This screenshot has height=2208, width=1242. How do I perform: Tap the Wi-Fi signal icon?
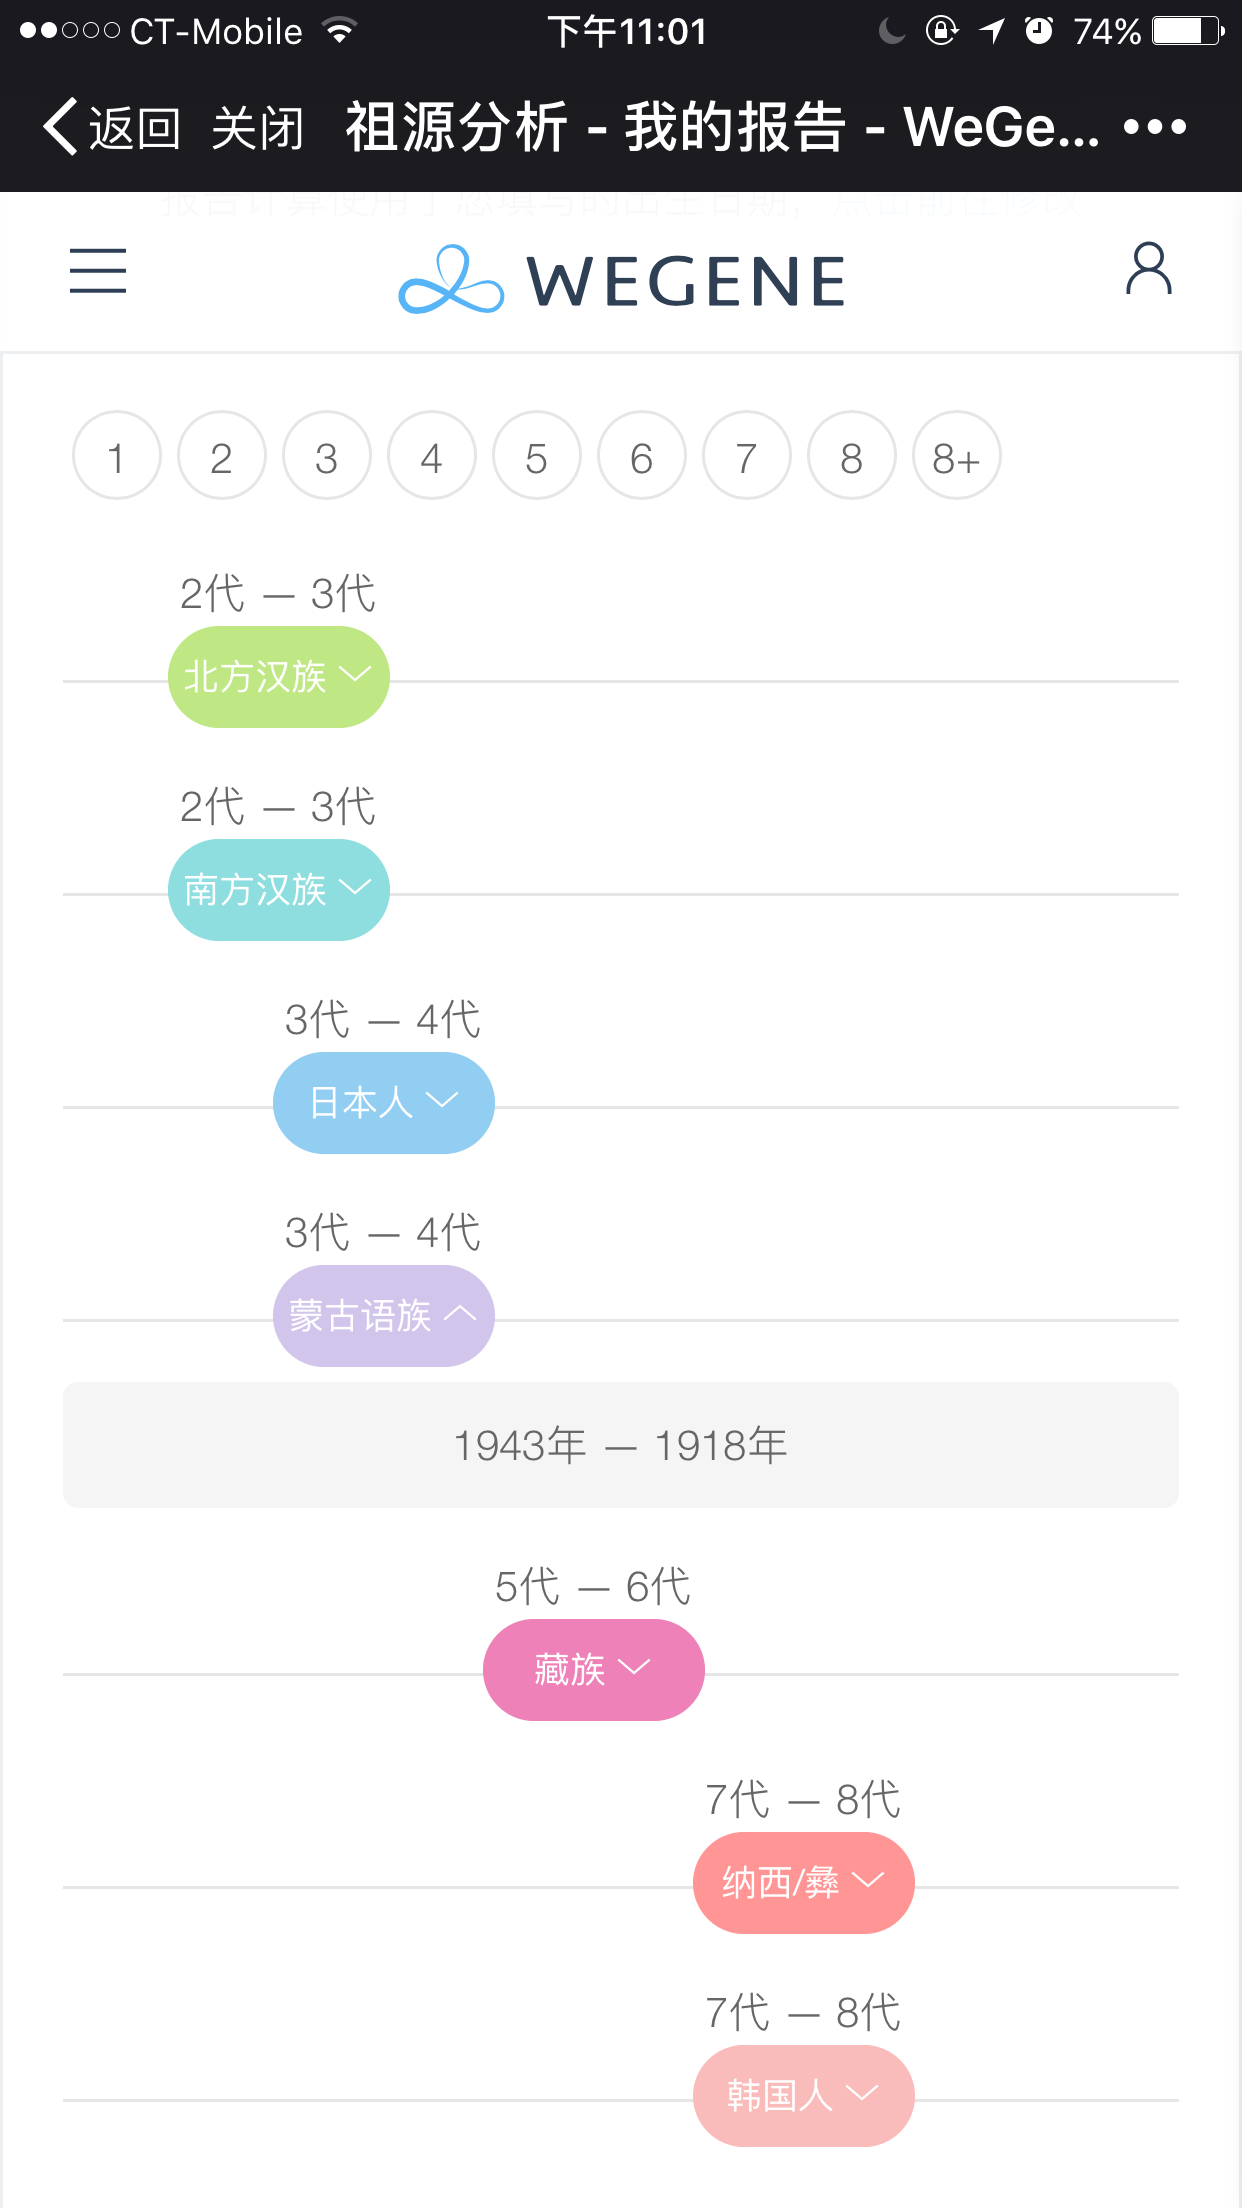click(340, 31)
